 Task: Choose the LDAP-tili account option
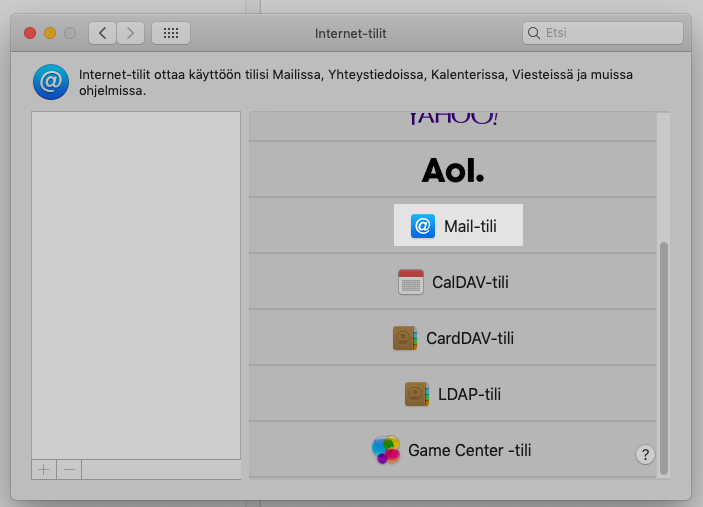(453, 394)
